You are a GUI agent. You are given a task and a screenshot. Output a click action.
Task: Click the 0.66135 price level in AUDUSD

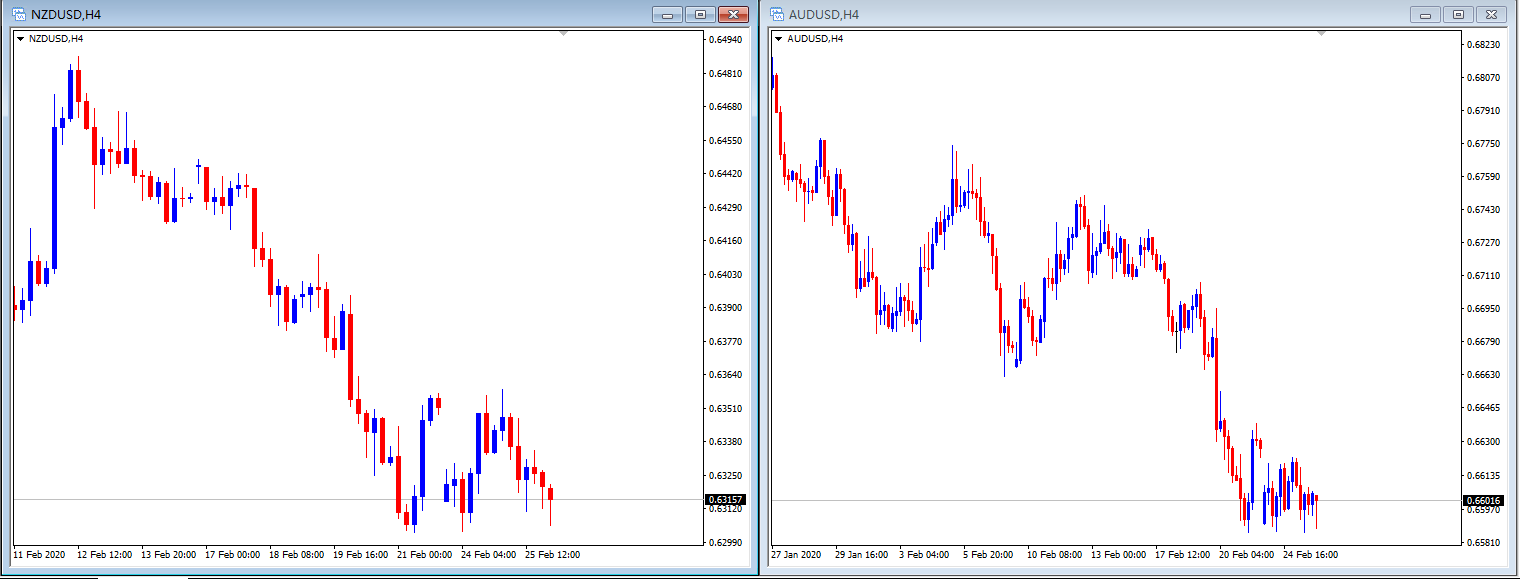click(1483, 476)
